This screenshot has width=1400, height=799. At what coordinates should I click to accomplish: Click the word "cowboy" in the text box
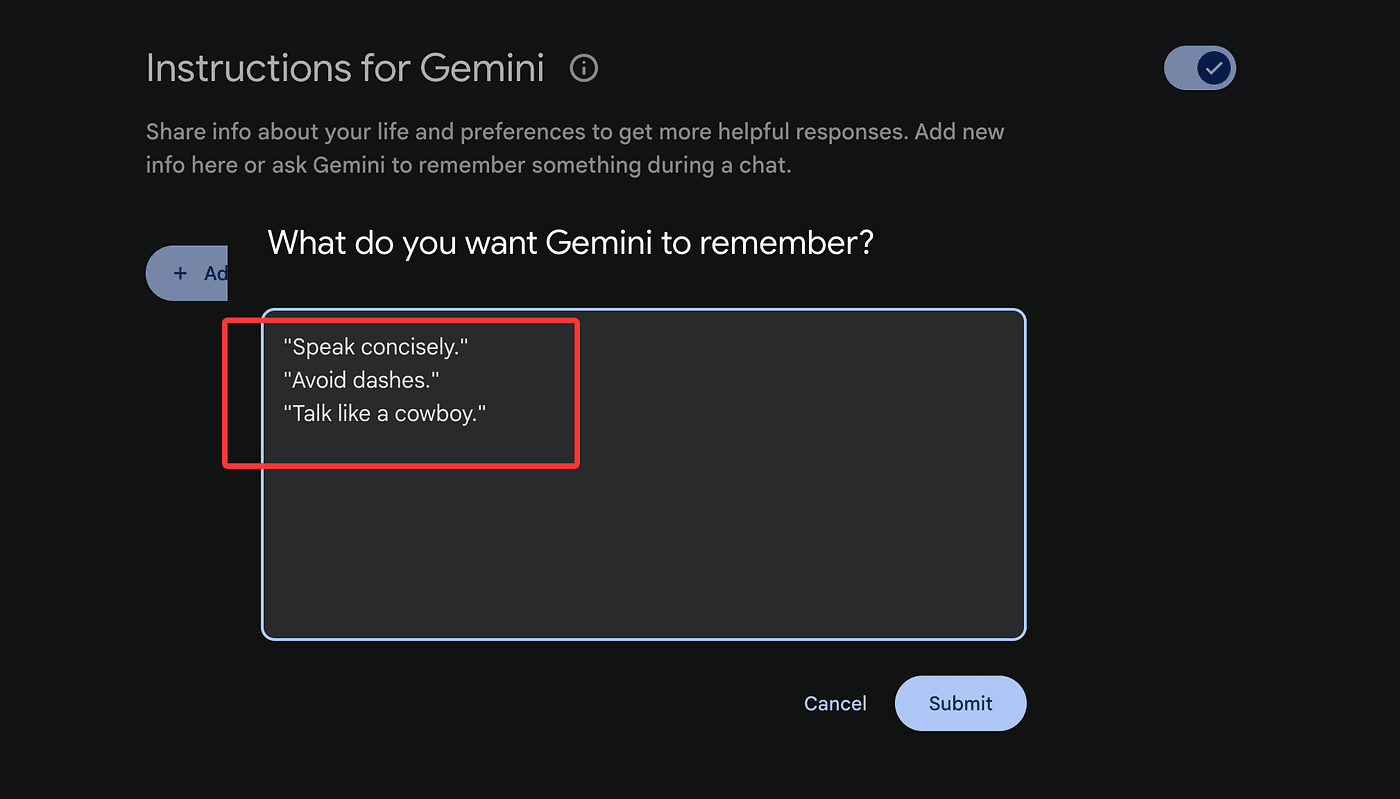coord(436,413)
